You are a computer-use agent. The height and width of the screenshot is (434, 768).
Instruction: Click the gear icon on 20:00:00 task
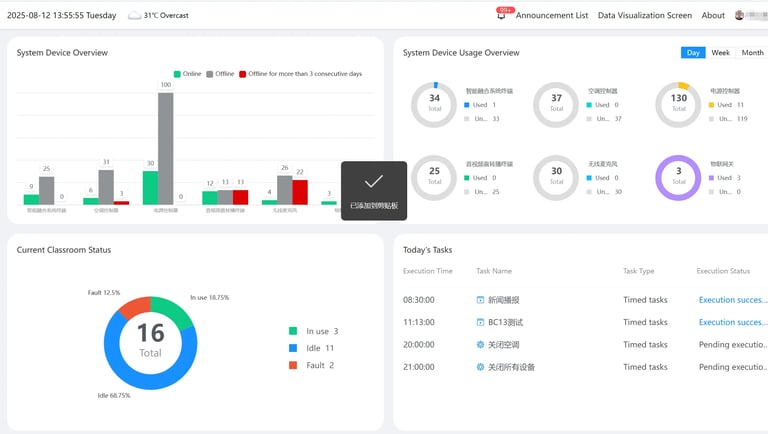(x=480, y=345)
